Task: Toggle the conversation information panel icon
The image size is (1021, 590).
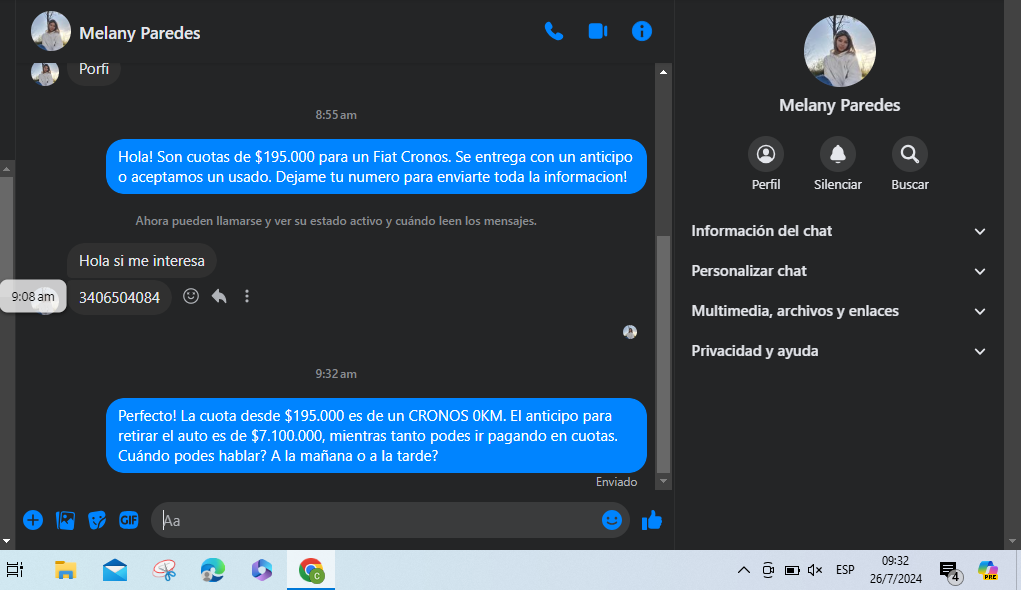Action: 641,31
